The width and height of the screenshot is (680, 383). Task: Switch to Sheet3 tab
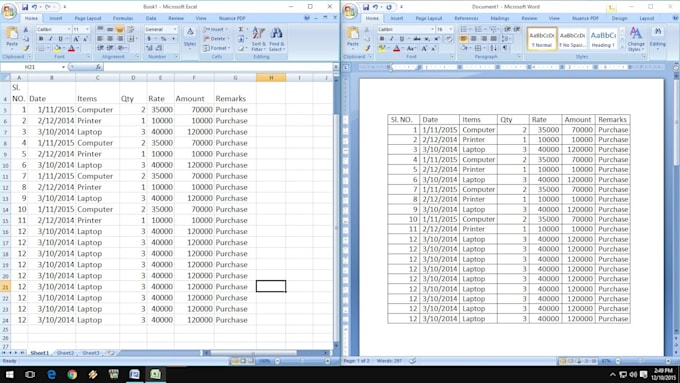pyautogui.click(x=91, y=353)
